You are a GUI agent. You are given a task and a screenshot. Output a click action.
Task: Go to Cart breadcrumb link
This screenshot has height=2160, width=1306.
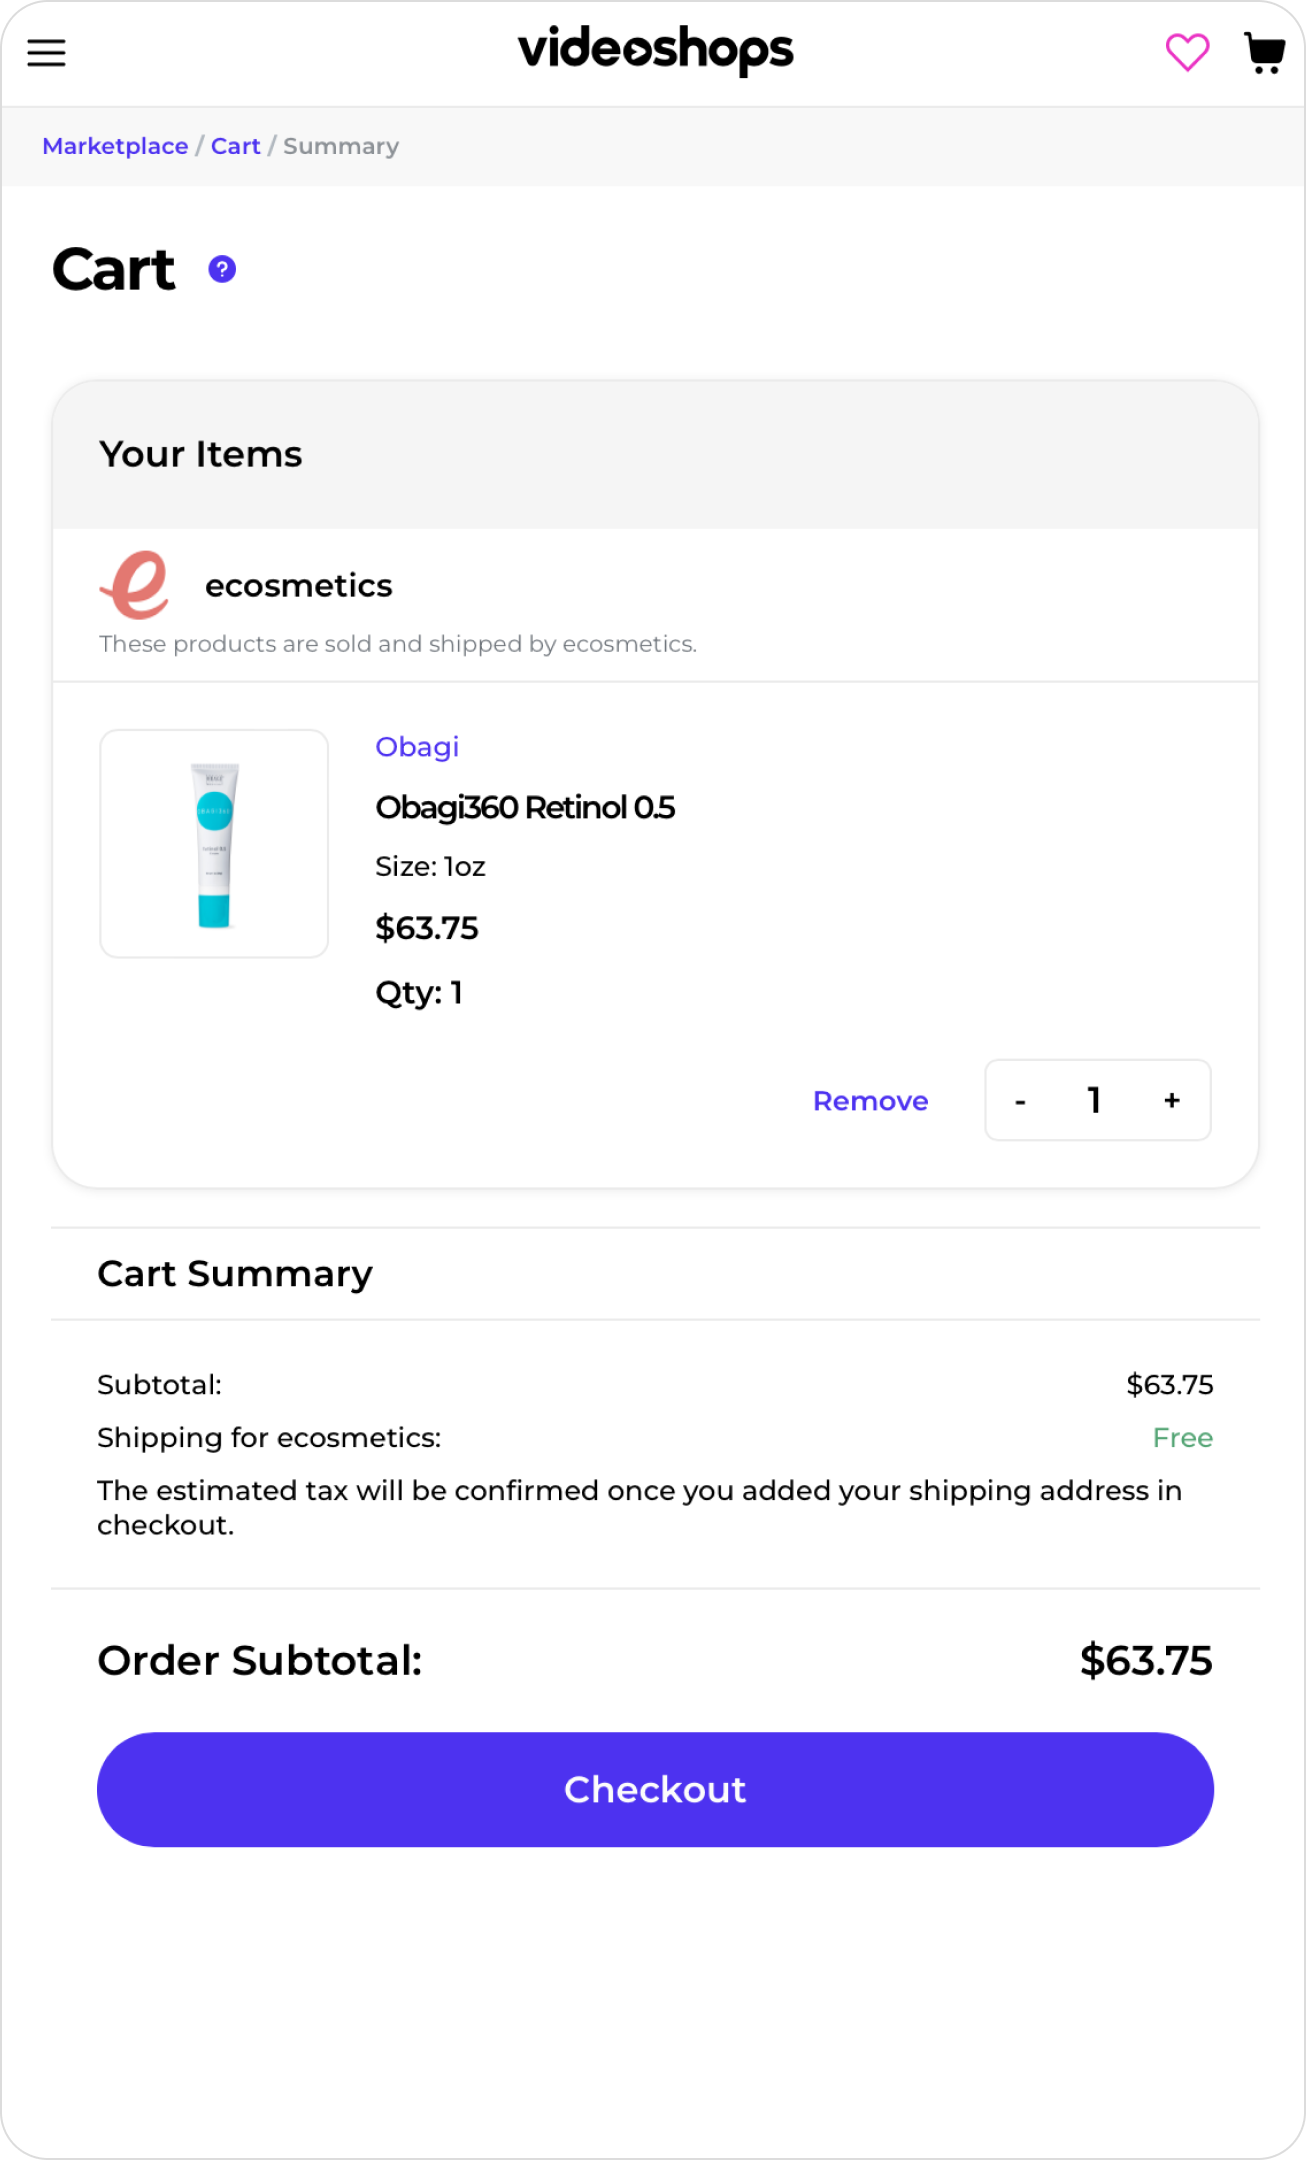coord(235,146)
